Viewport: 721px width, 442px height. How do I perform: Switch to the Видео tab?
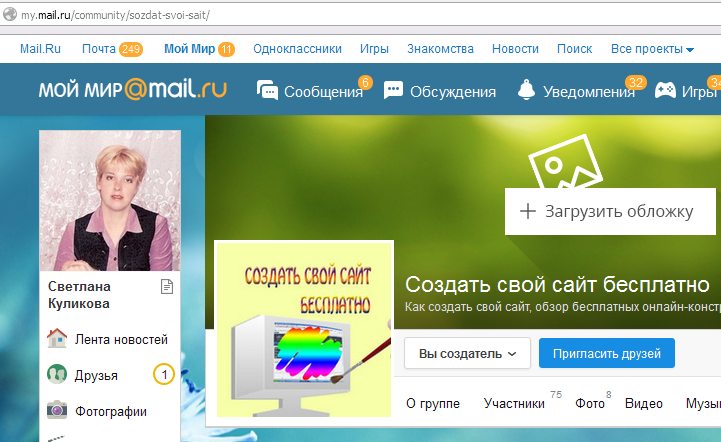[643, 403]
